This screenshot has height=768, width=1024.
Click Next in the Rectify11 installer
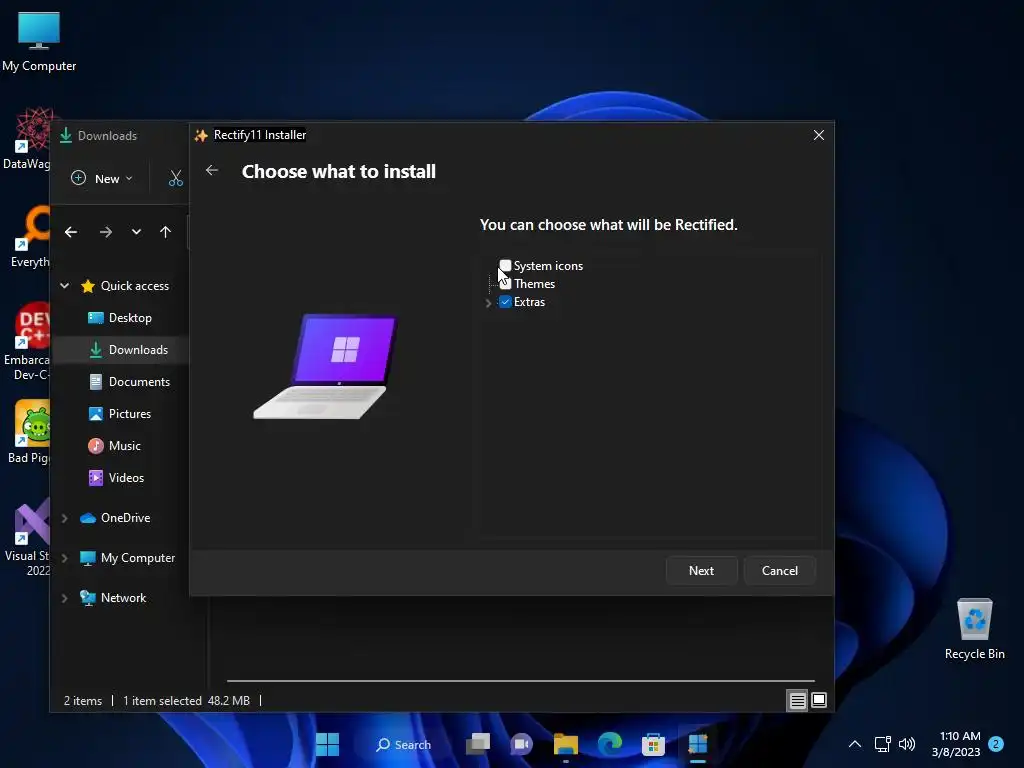click(701, 571)
